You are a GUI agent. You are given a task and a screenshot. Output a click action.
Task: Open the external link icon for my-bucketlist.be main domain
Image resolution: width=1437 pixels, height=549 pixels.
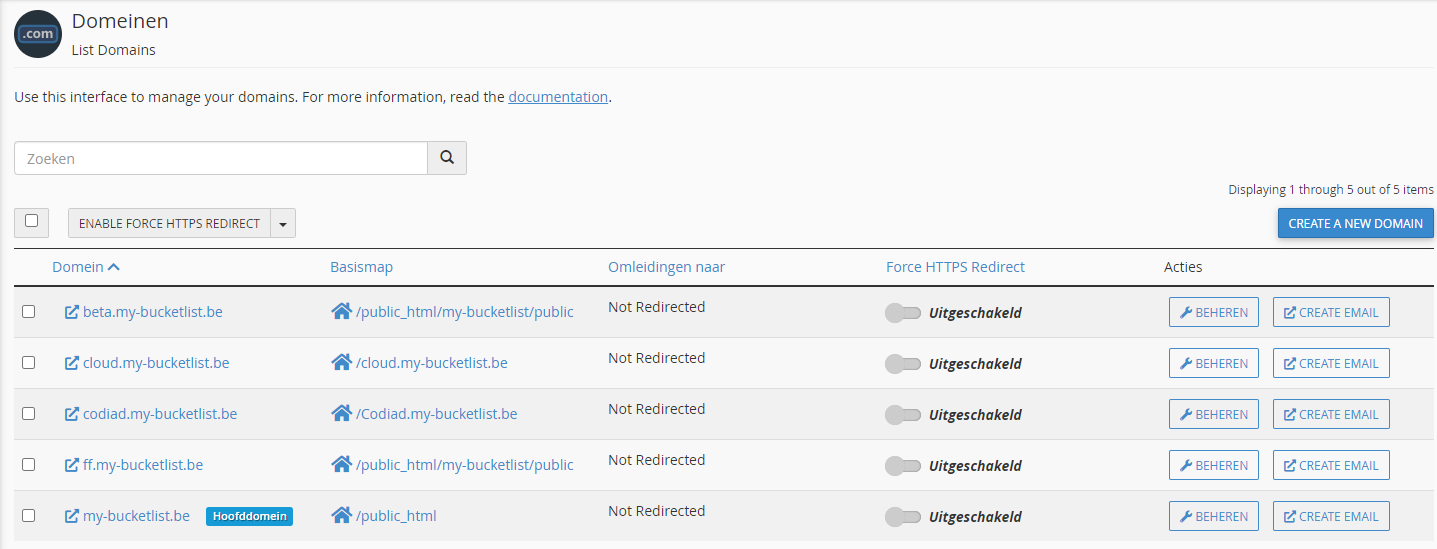(72, 516)
